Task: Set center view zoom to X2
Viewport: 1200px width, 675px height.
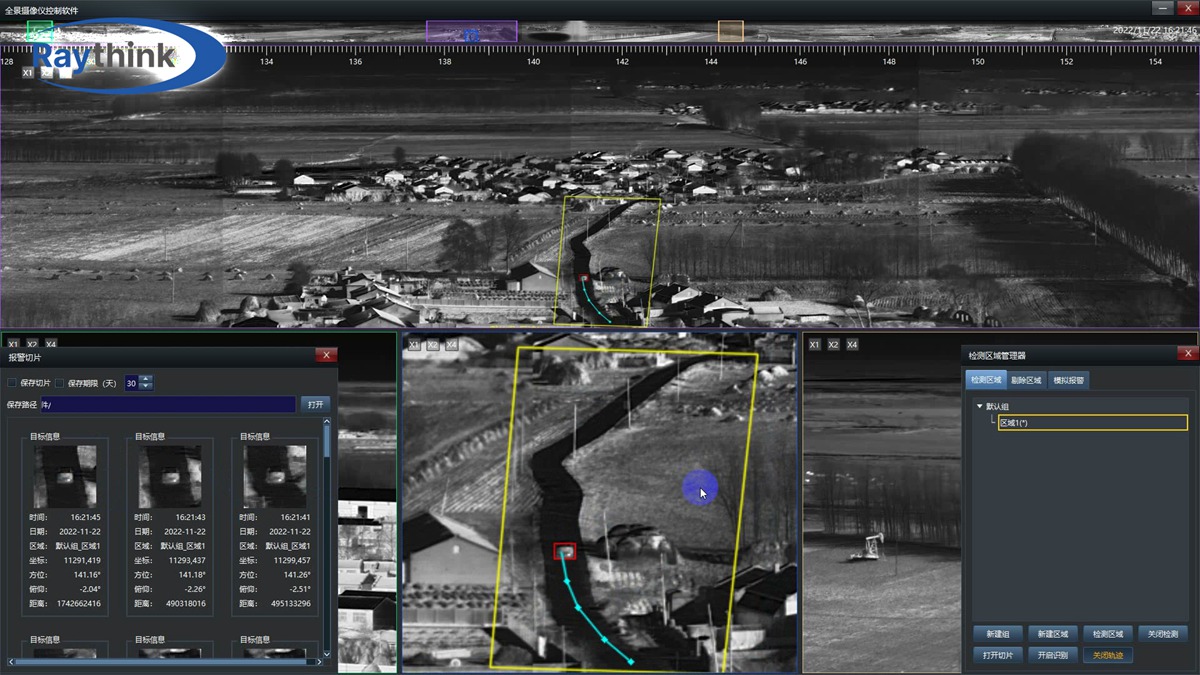Action: 433,345
